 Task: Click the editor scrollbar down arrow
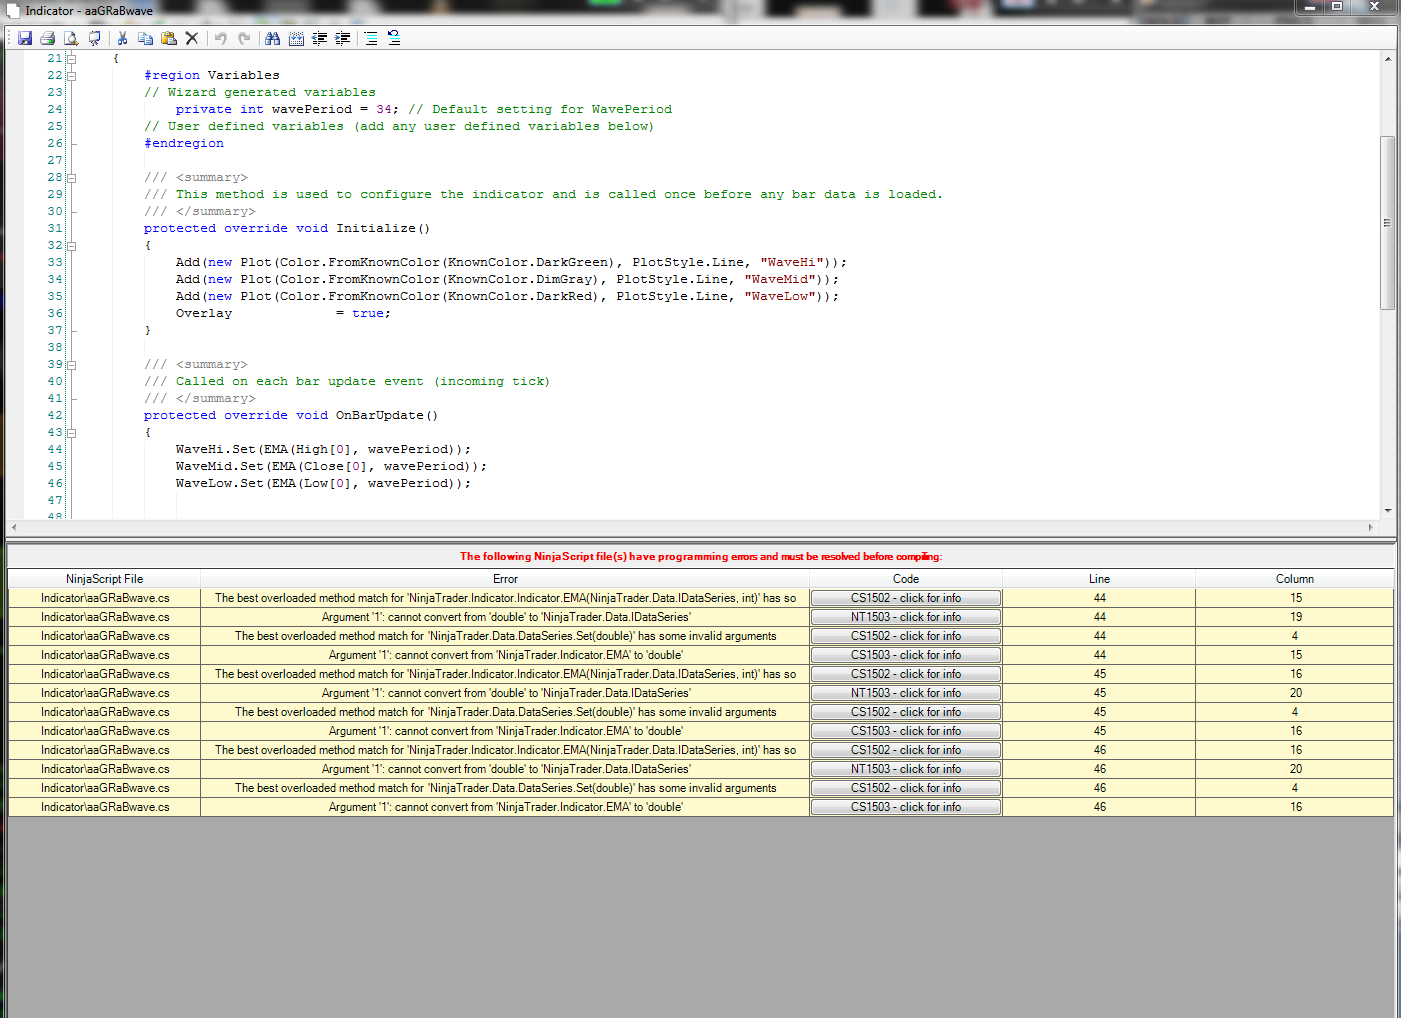pyautogui.click(x=1387, y=511)
